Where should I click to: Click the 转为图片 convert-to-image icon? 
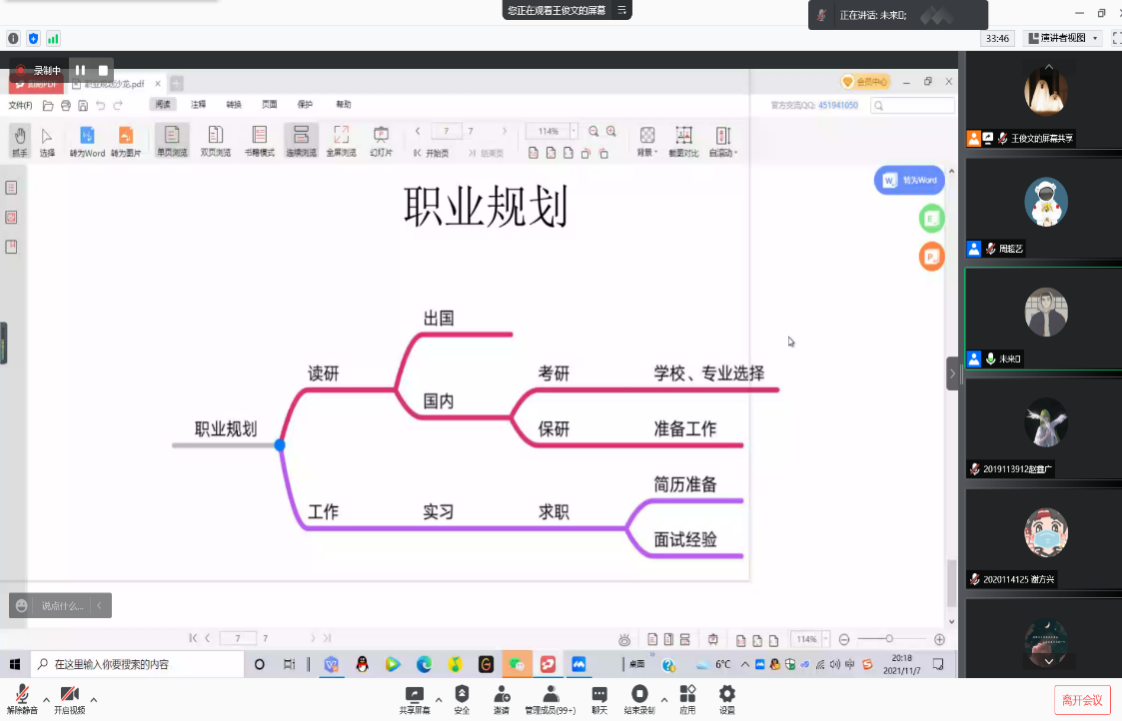125,139
